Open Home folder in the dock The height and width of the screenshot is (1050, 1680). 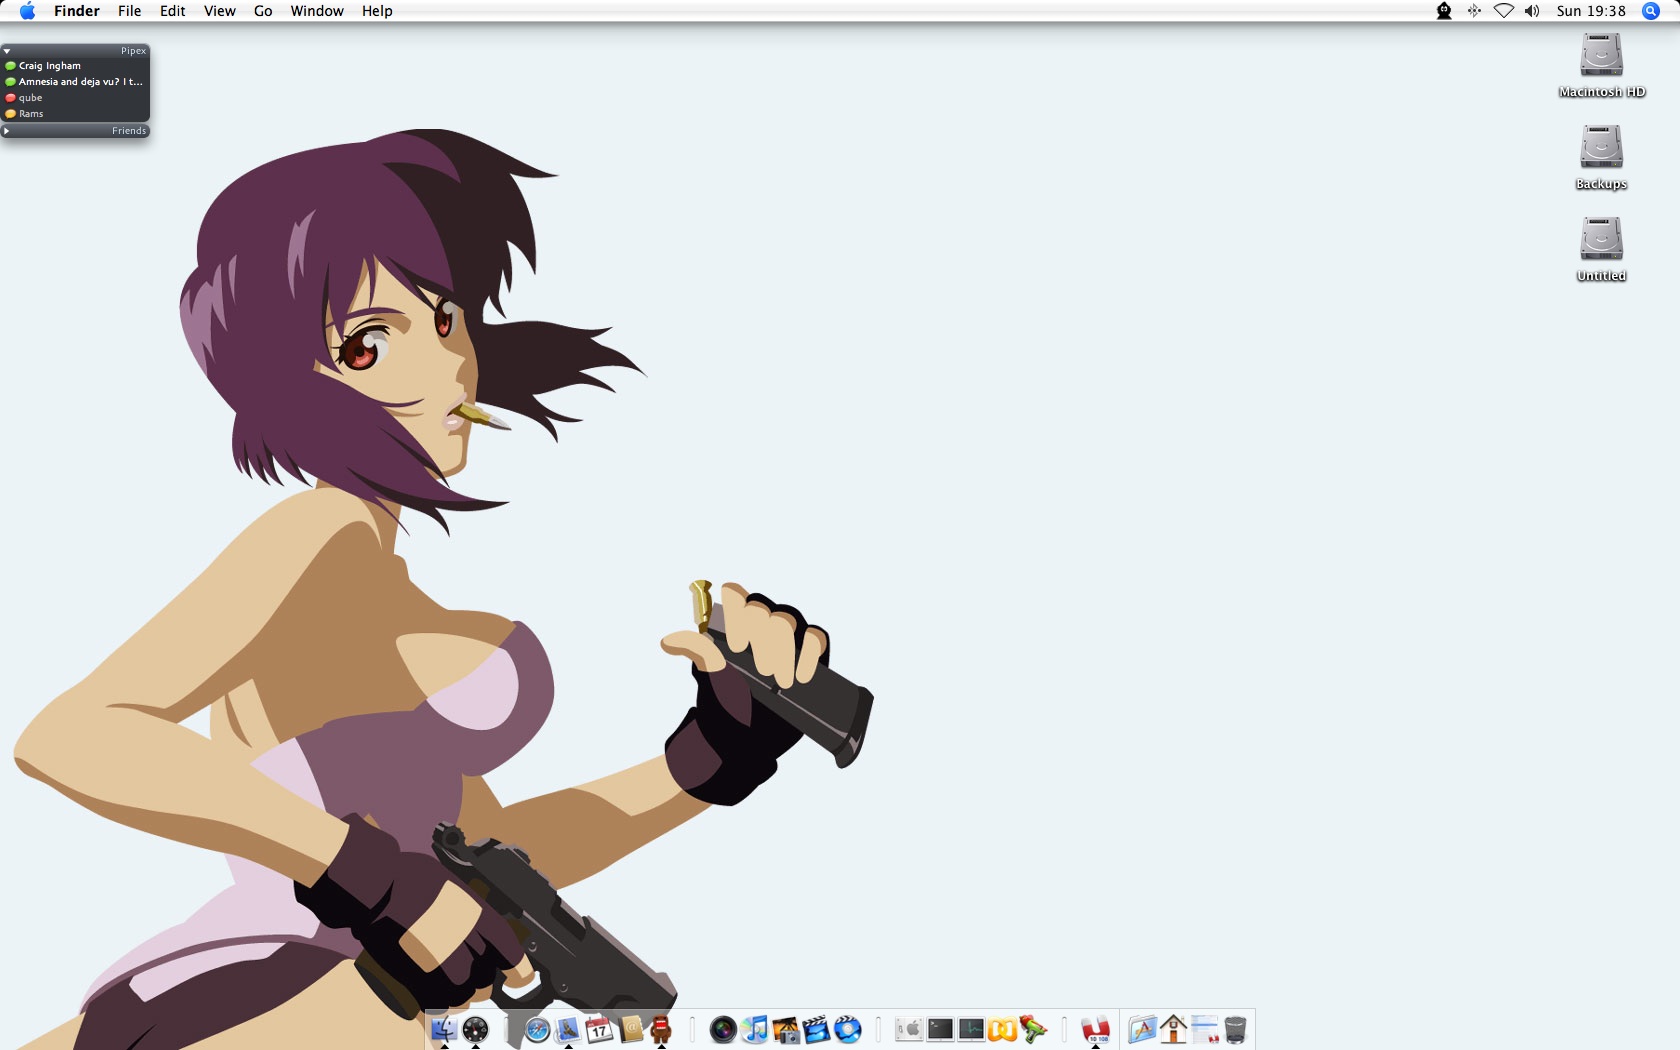coord(1173,1029)
